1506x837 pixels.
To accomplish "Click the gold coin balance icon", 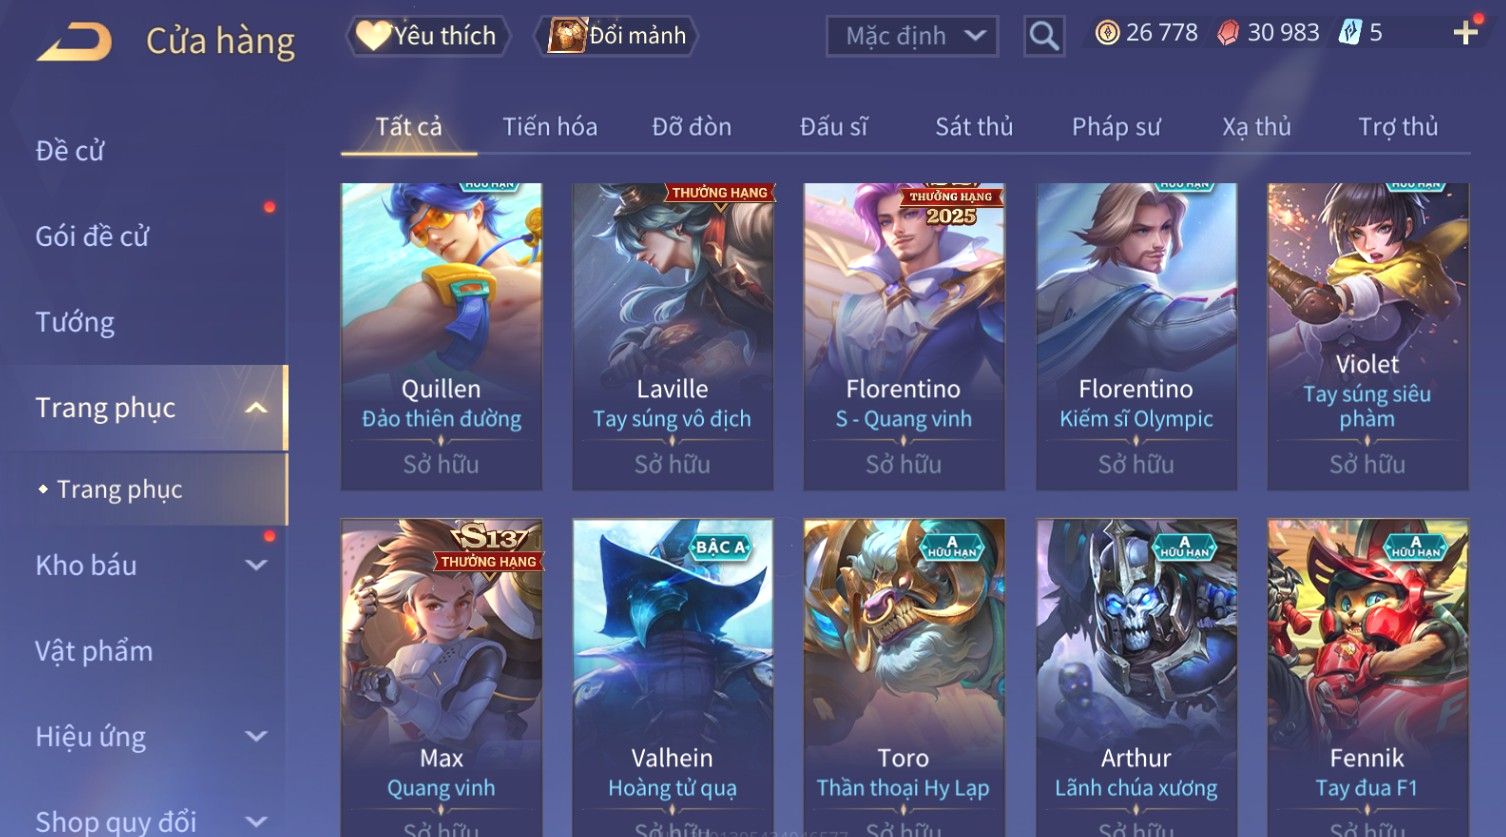I will [x=1107, y=33].
